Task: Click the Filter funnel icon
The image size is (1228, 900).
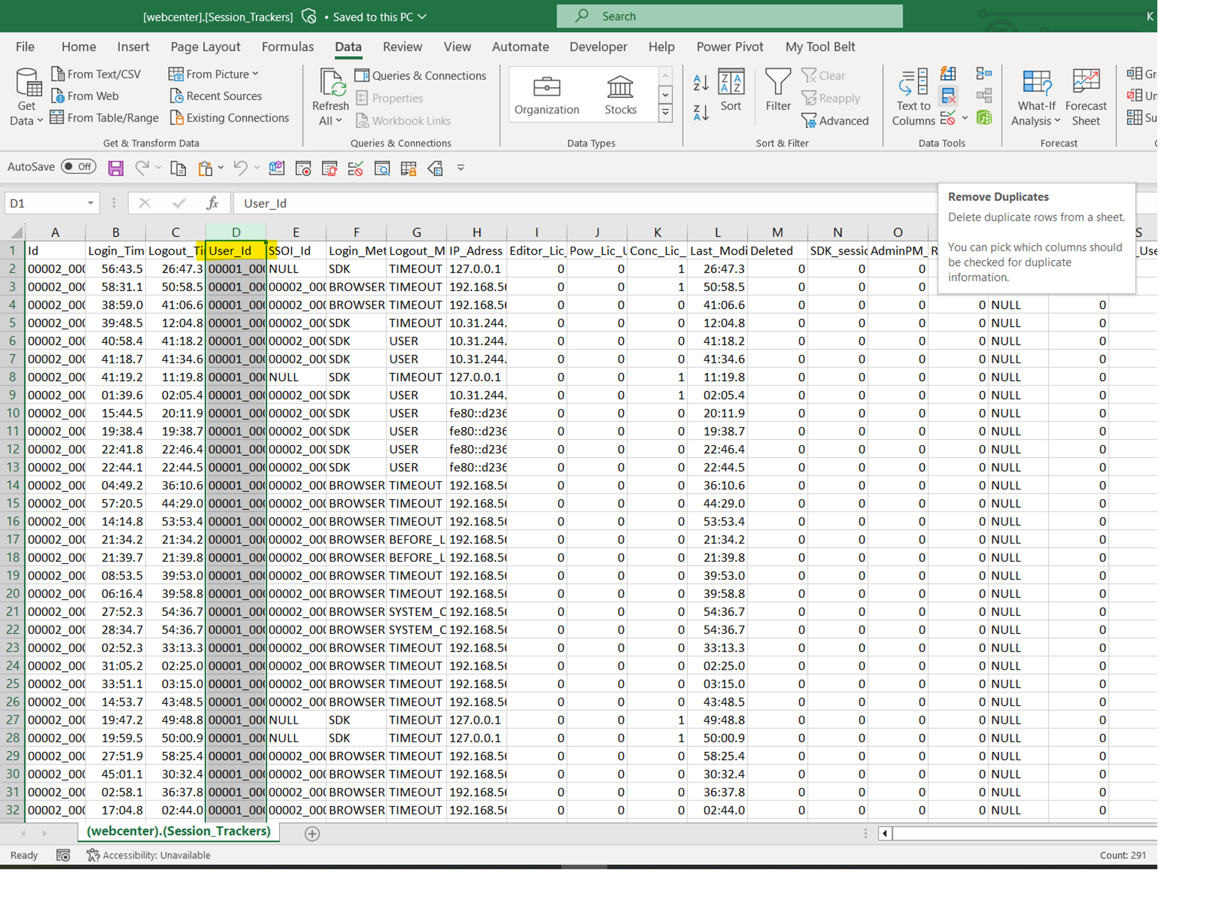Action: pyautogui.click(x=777, y=90)
